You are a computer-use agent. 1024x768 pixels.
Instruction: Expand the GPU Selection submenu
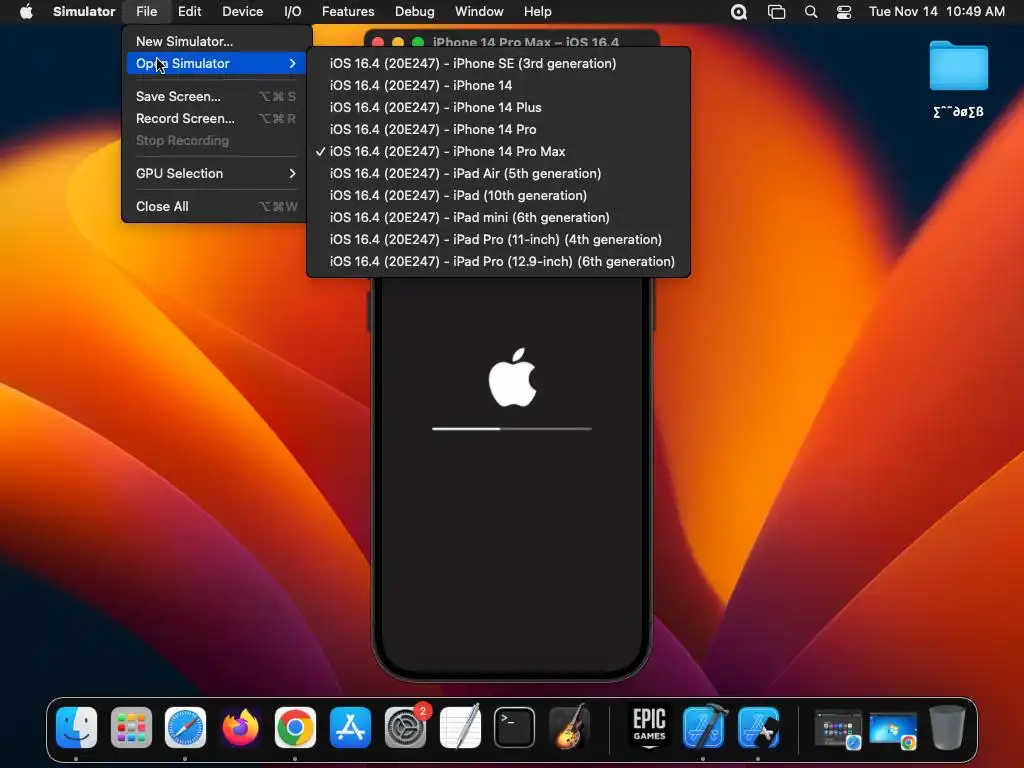(x=216, y=173)
